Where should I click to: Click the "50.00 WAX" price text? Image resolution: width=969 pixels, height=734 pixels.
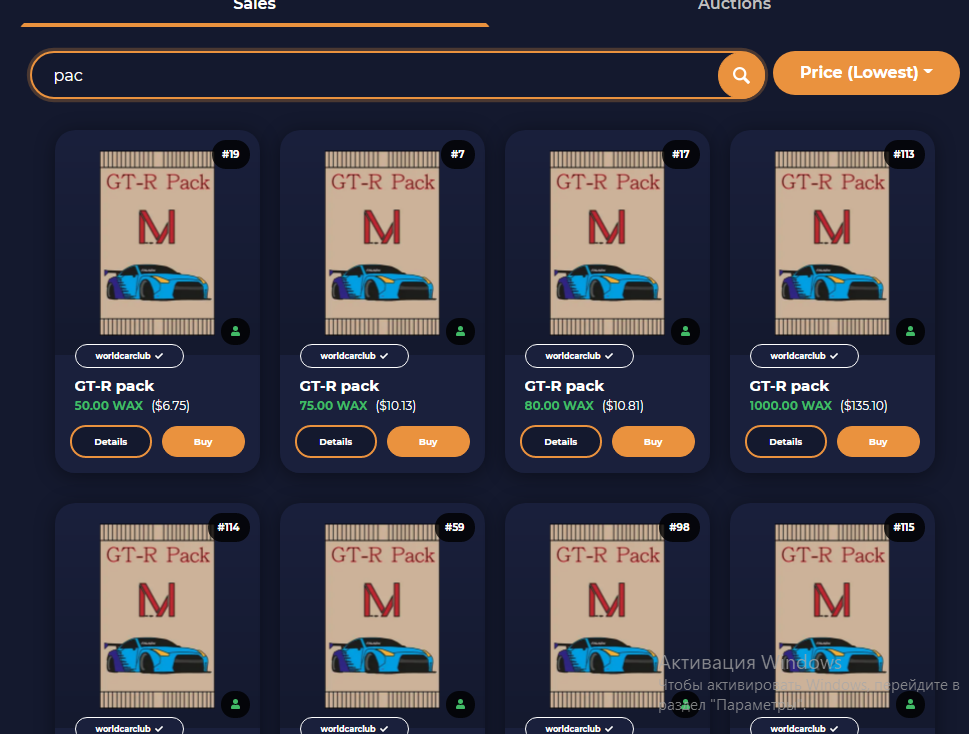click(x=109, y=406)
